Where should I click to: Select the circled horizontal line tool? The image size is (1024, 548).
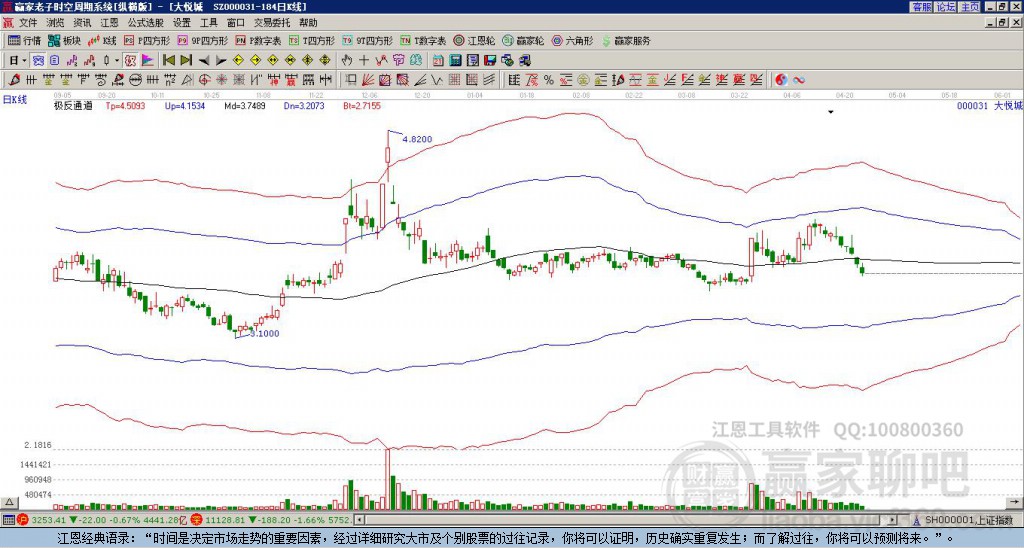coord(135,80)
